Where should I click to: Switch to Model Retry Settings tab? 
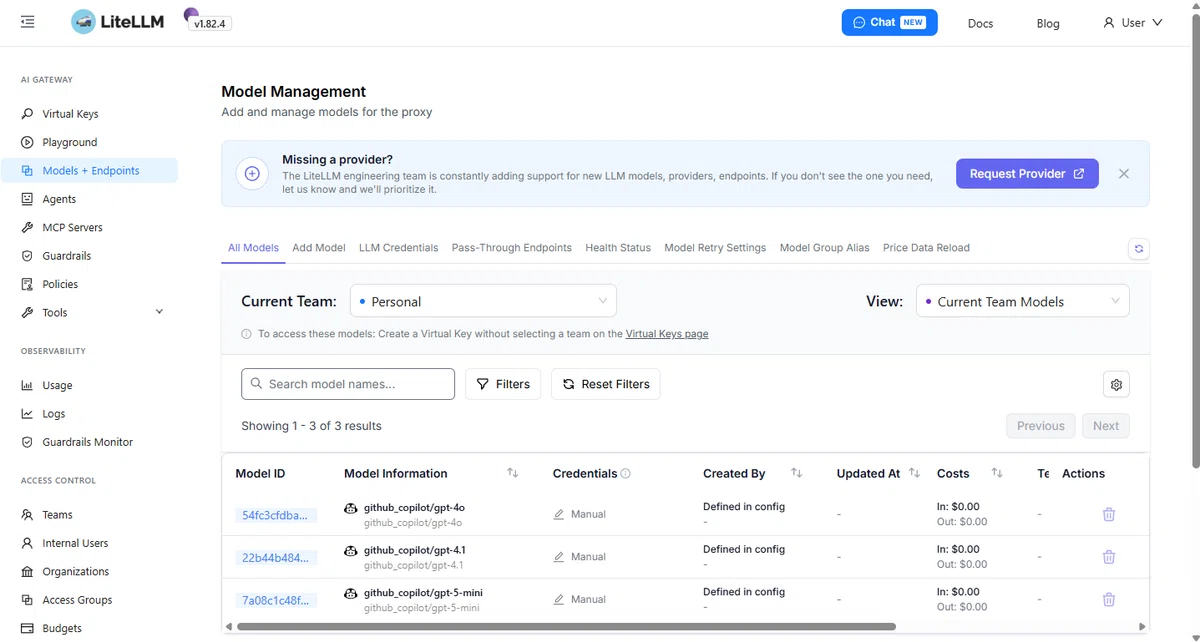[715, 247]
